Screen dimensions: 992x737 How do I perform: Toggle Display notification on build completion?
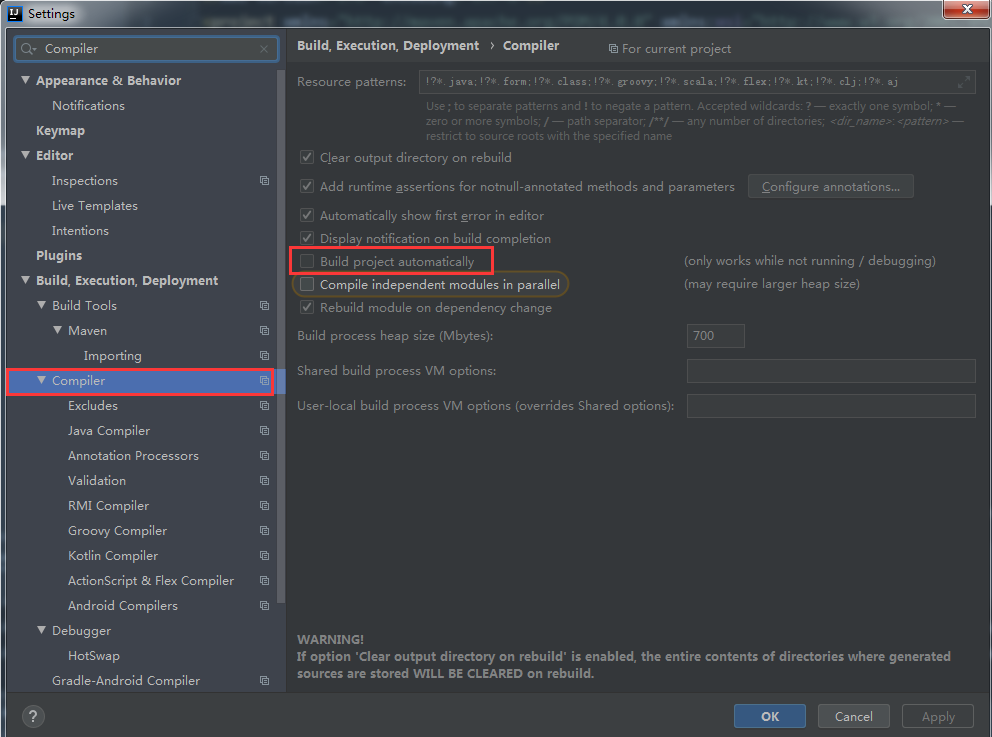coord(307,238)
